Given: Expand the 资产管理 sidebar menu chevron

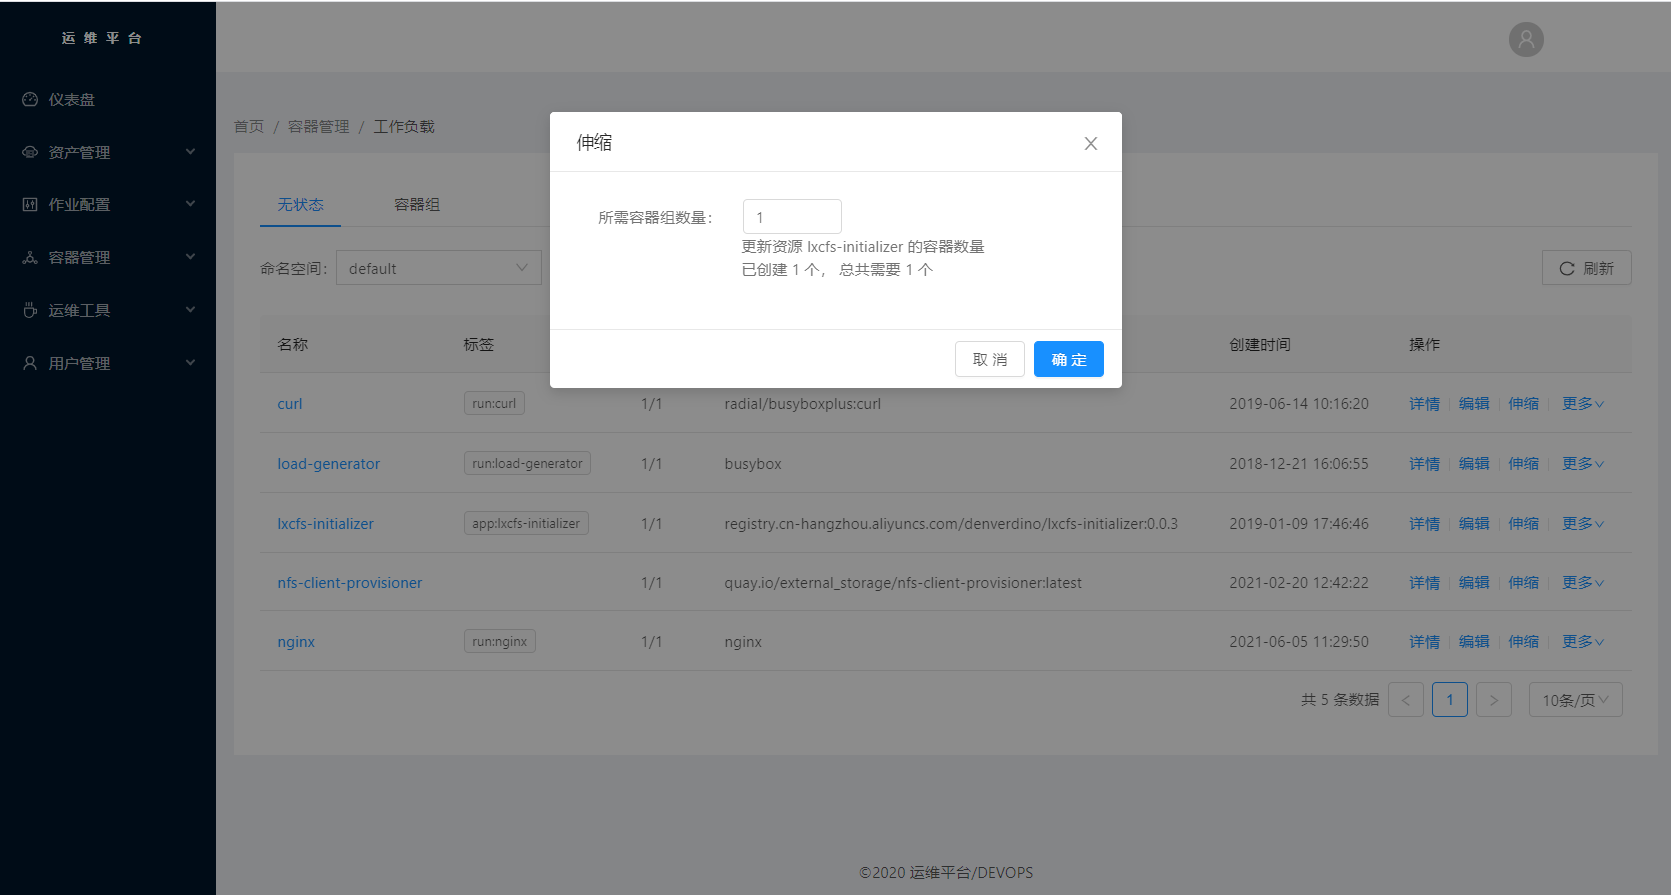Looking at the screenshot, I should click(x=190, y=152).
